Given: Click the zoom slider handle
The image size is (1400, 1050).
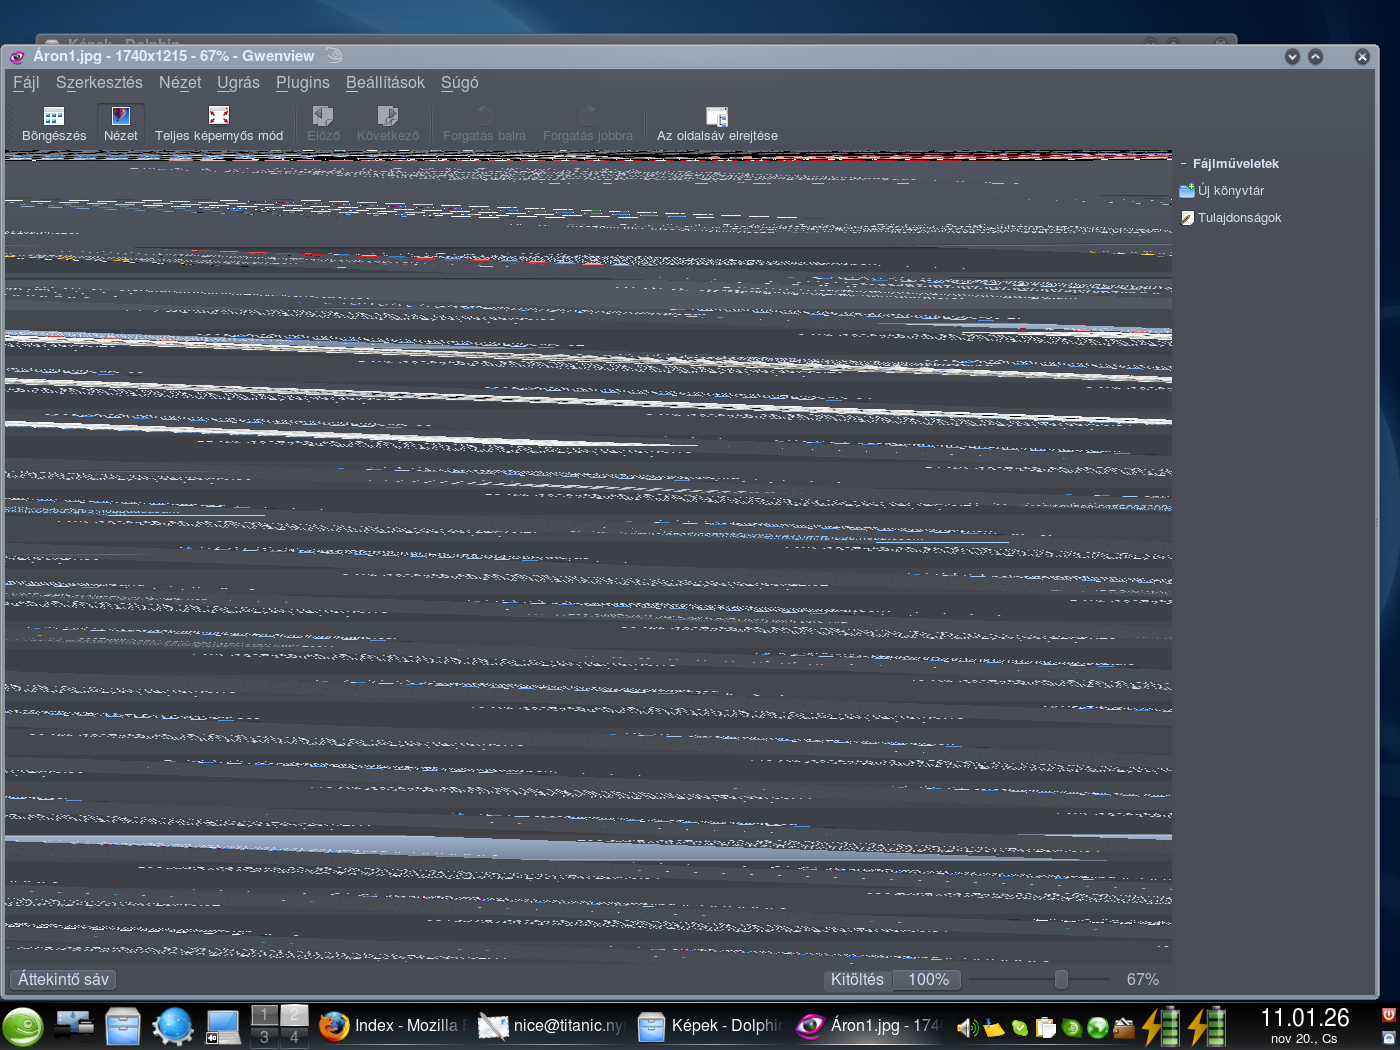Looking at the screenshot, I should (1061, 980).
